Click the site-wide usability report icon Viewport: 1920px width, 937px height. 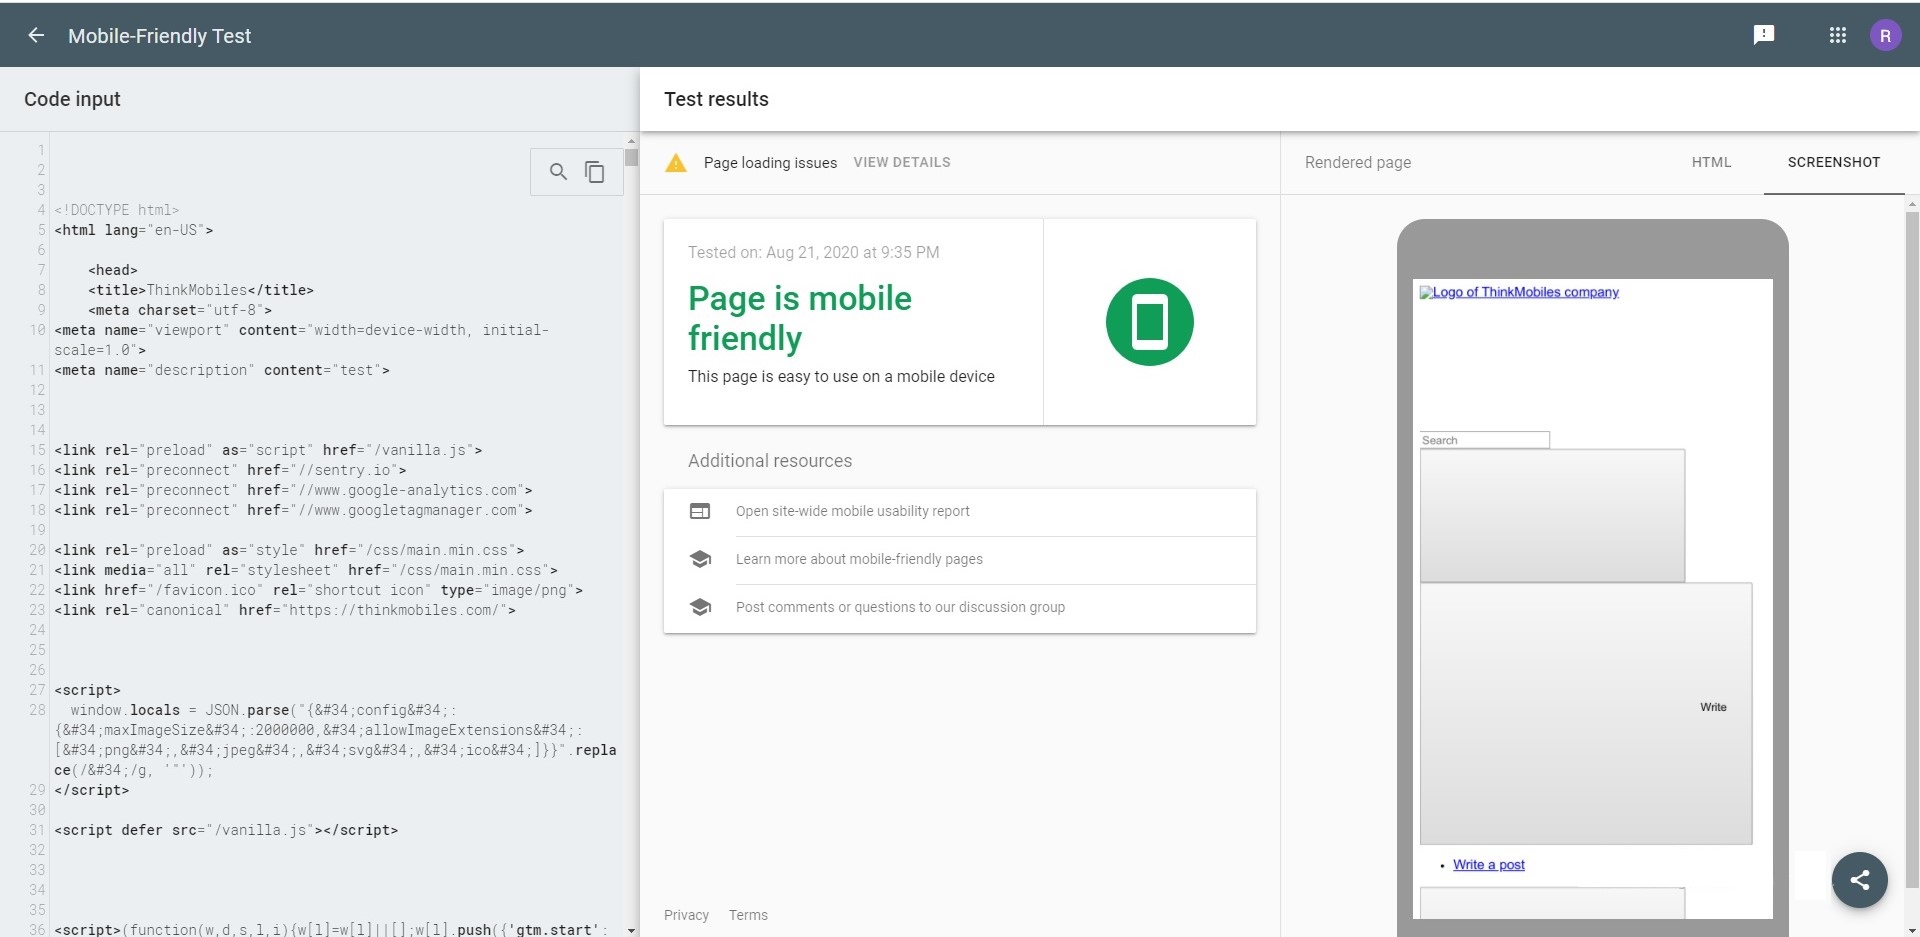coord(700,511)
